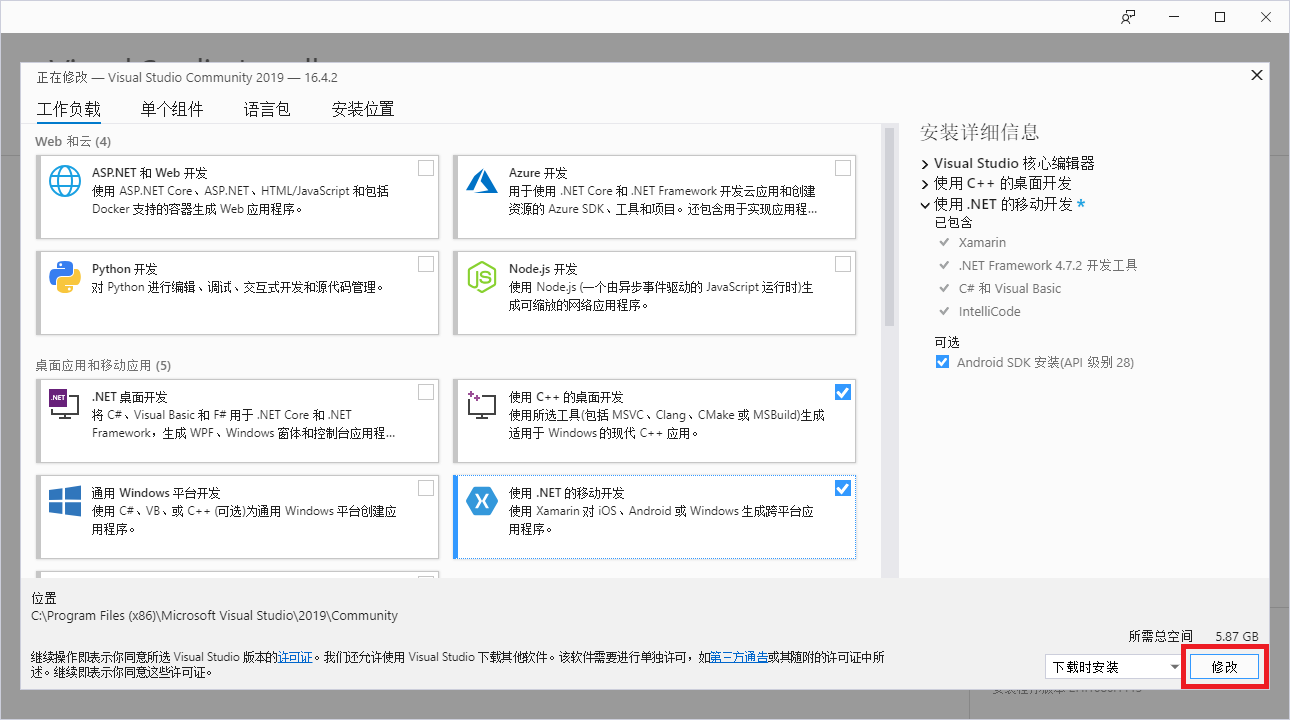
Task: Click the Xamarin included component
Action: point(982,243)
